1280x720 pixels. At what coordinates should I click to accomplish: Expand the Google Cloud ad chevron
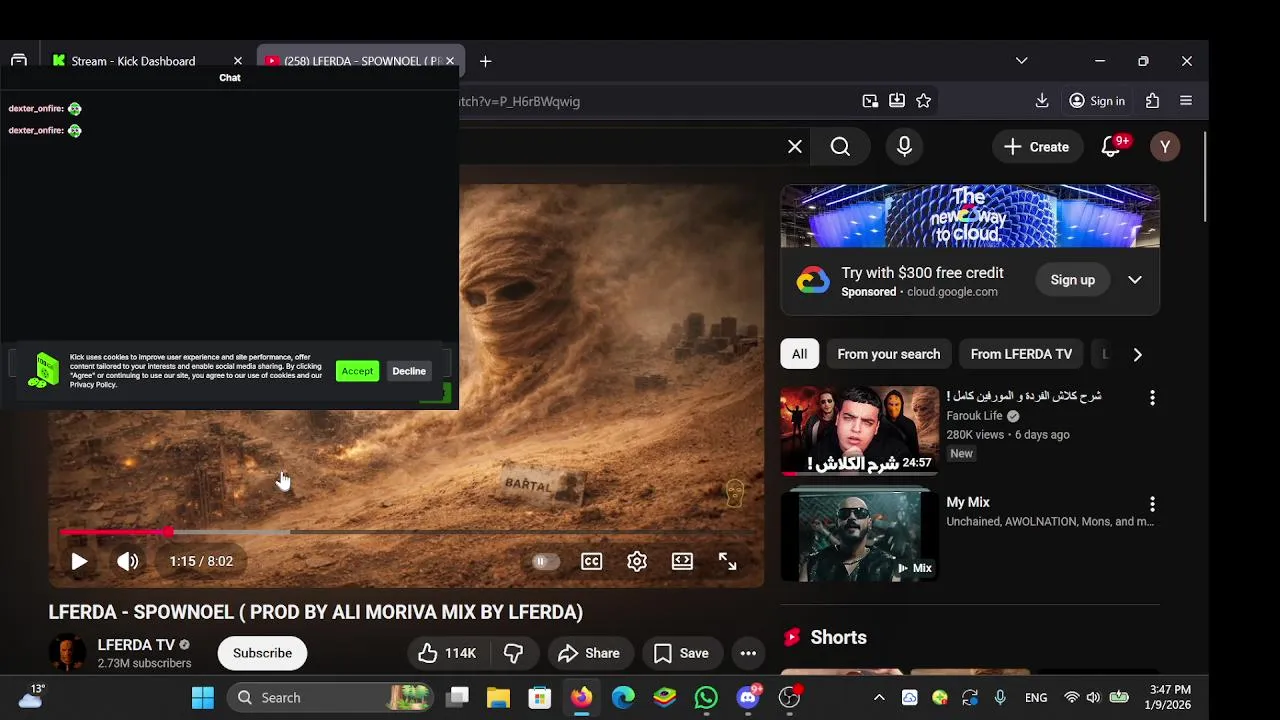click(1135, 280)
